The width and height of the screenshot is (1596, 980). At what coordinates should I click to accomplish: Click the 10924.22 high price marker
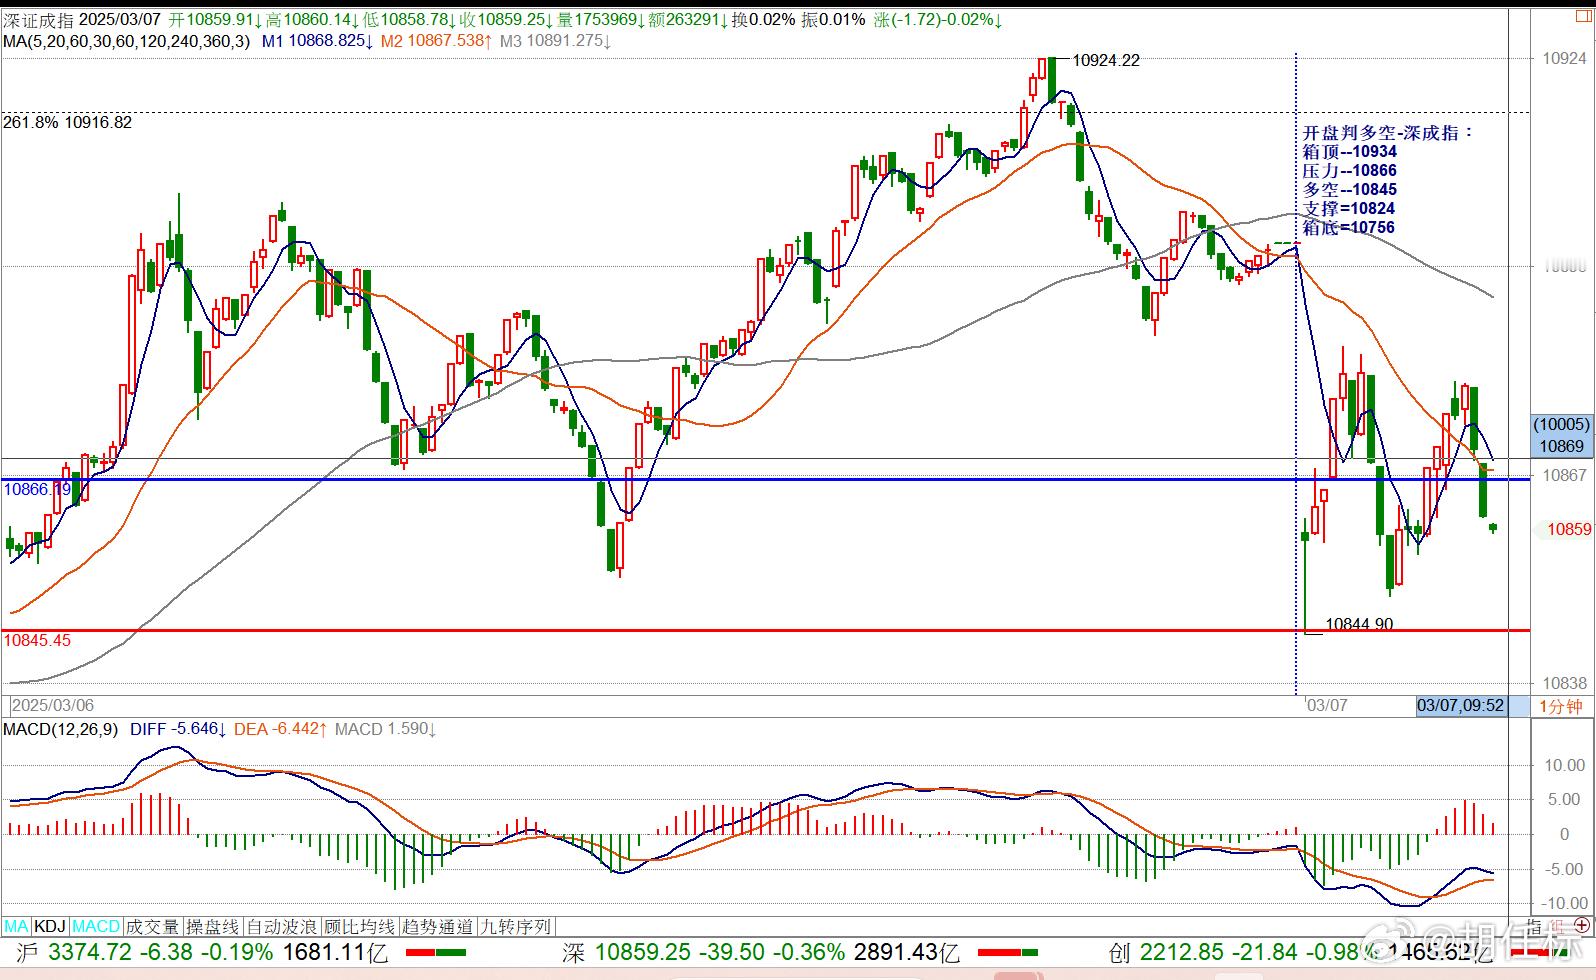point(1106,60)
